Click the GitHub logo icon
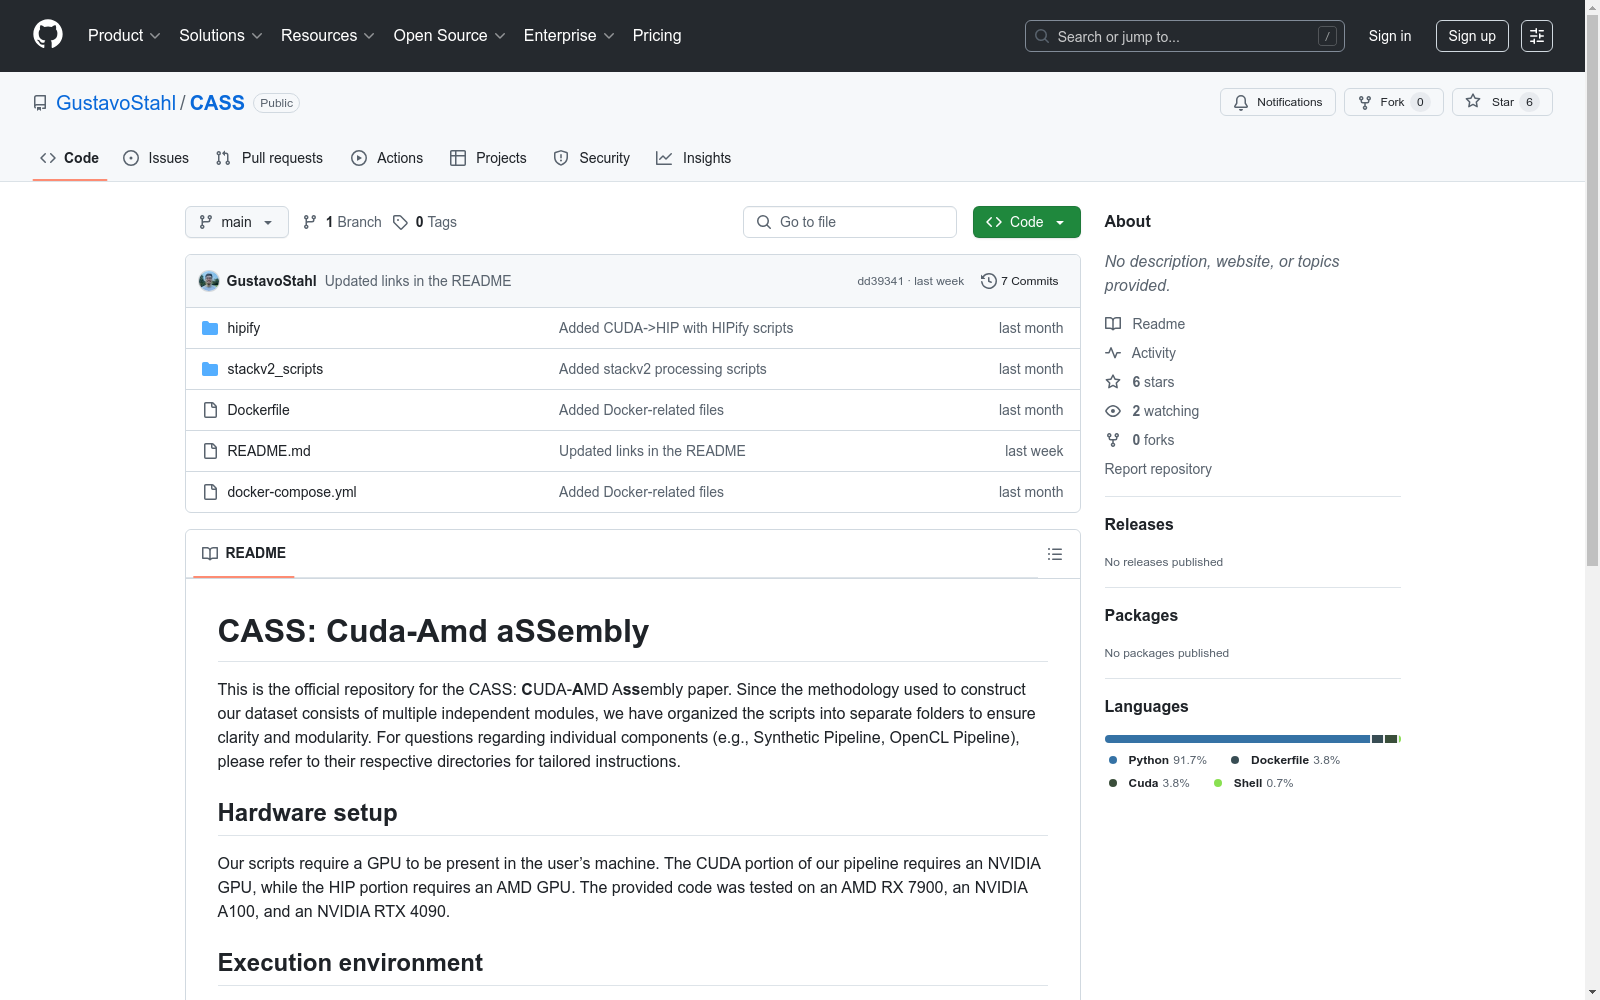This screenshot has height=1000, width=1600. (48, 35)
